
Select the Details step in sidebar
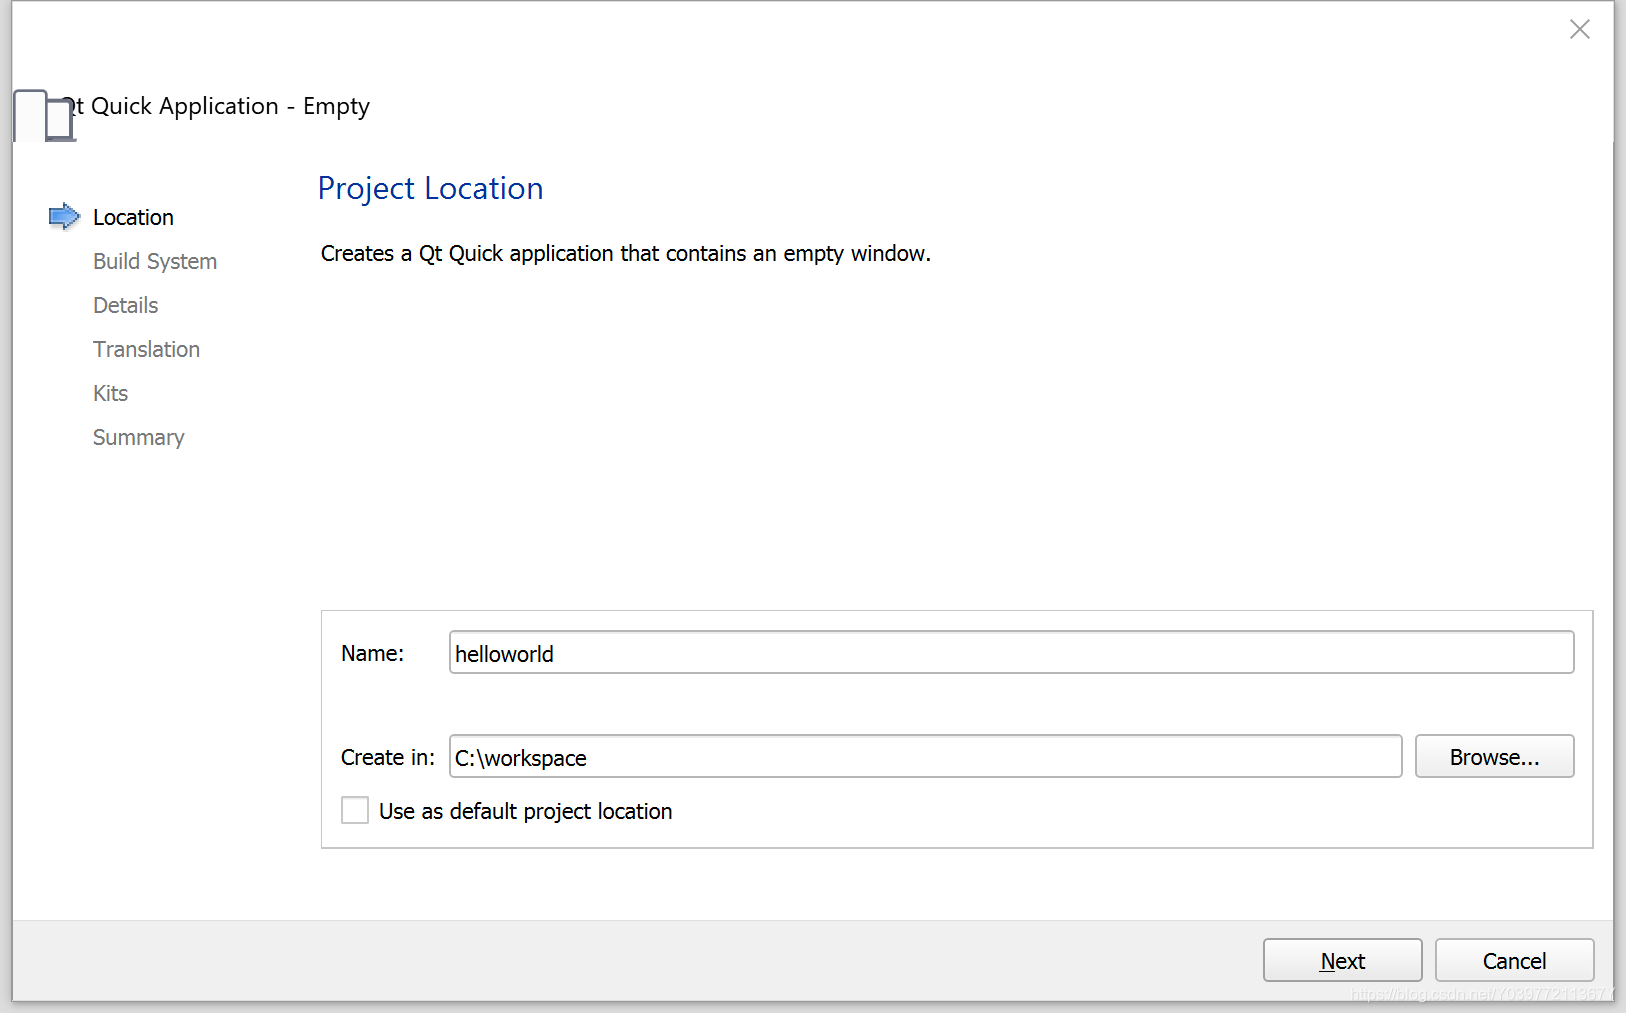(x=126, y=305)
